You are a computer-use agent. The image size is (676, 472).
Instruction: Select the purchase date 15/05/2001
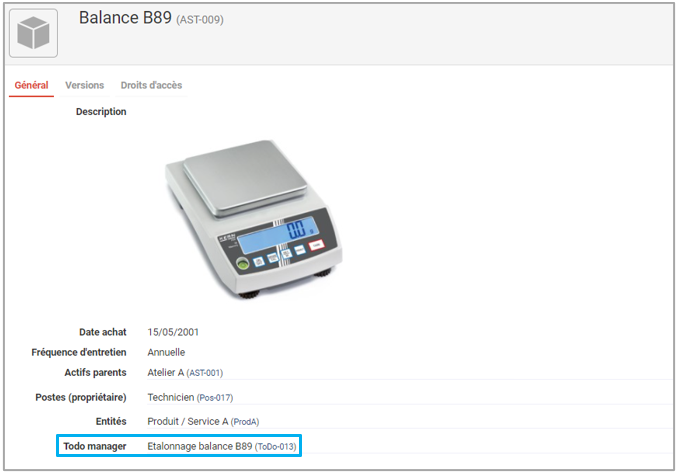tap(174, 332)
